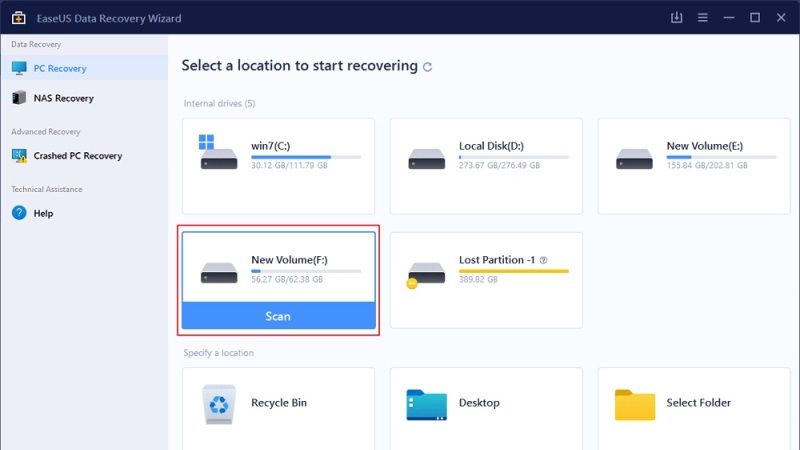The height and width of the screenshot is (450, 800).
Task: Maximize the EaseUS window
Action: tap(755, 18)
